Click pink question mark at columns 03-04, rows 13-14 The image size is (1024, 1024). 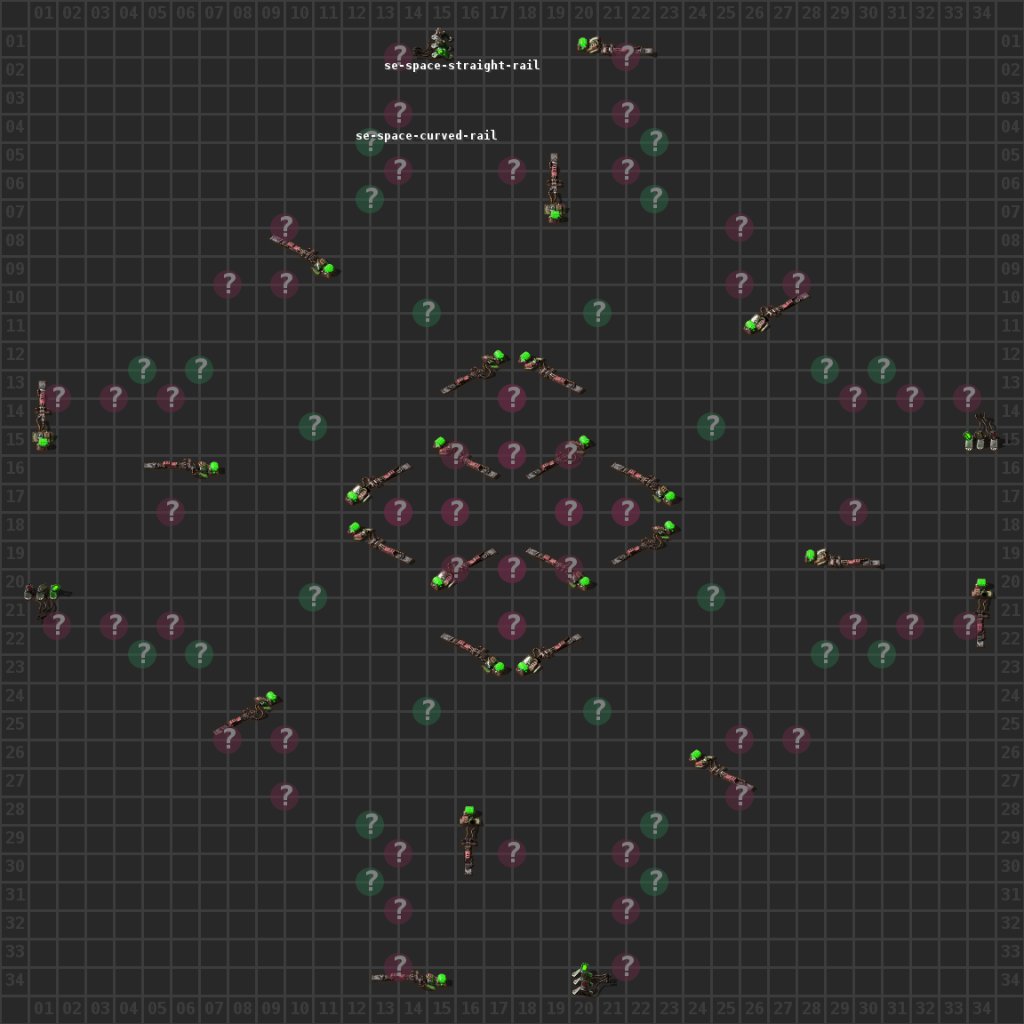(x=114, y=398)
